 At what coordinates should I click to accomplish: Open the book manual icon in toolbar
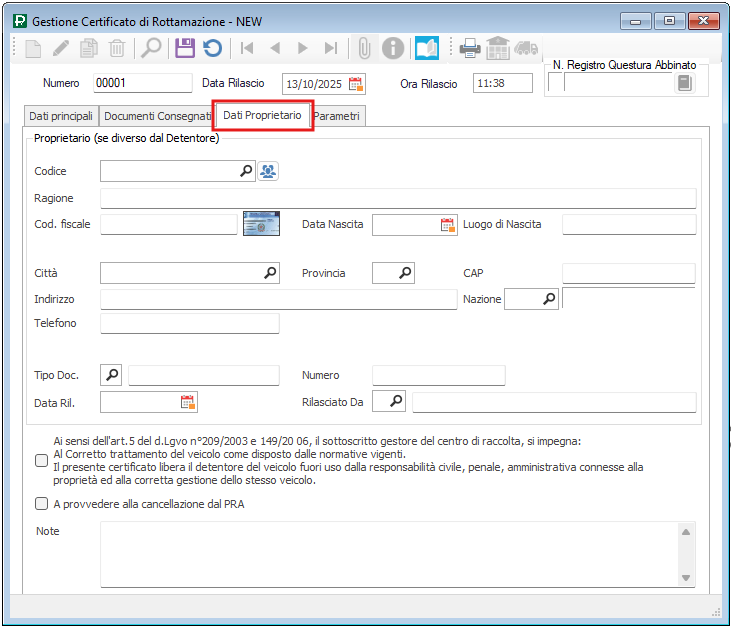click(x=427, y=47)
